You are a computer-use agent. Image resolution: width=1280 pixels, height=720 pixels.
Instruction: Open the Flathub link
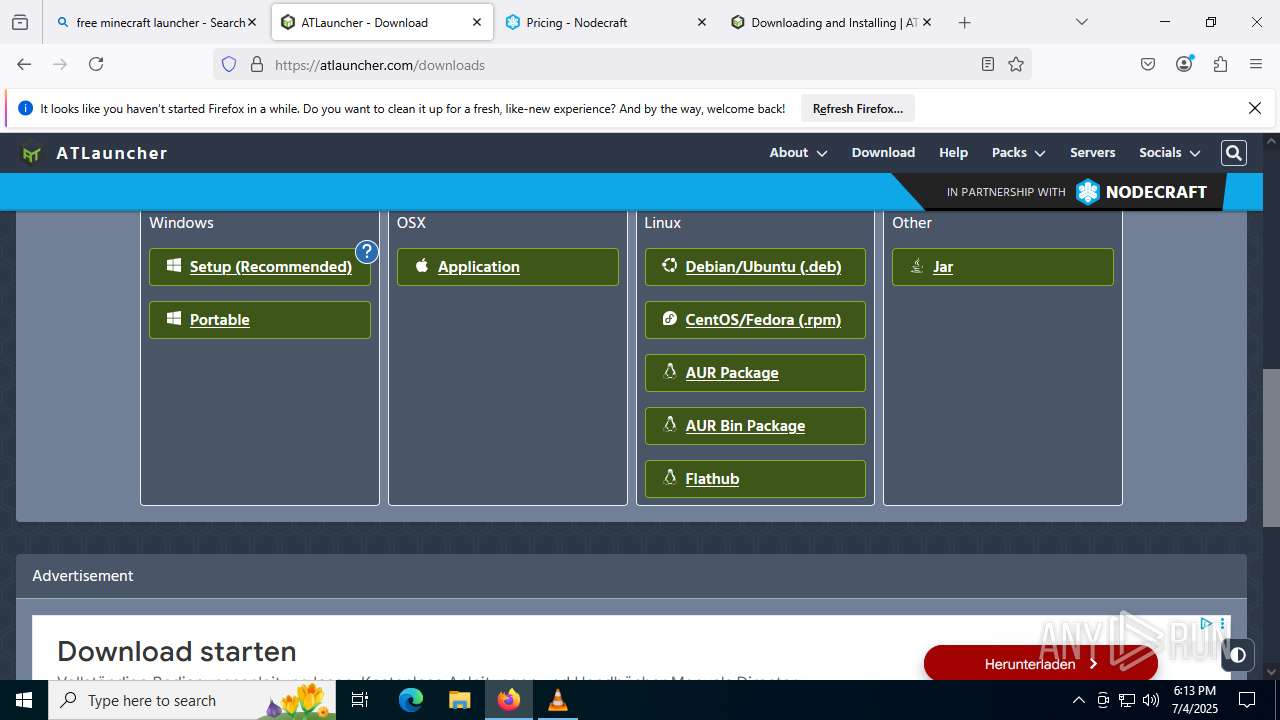(x=755, y=479)
